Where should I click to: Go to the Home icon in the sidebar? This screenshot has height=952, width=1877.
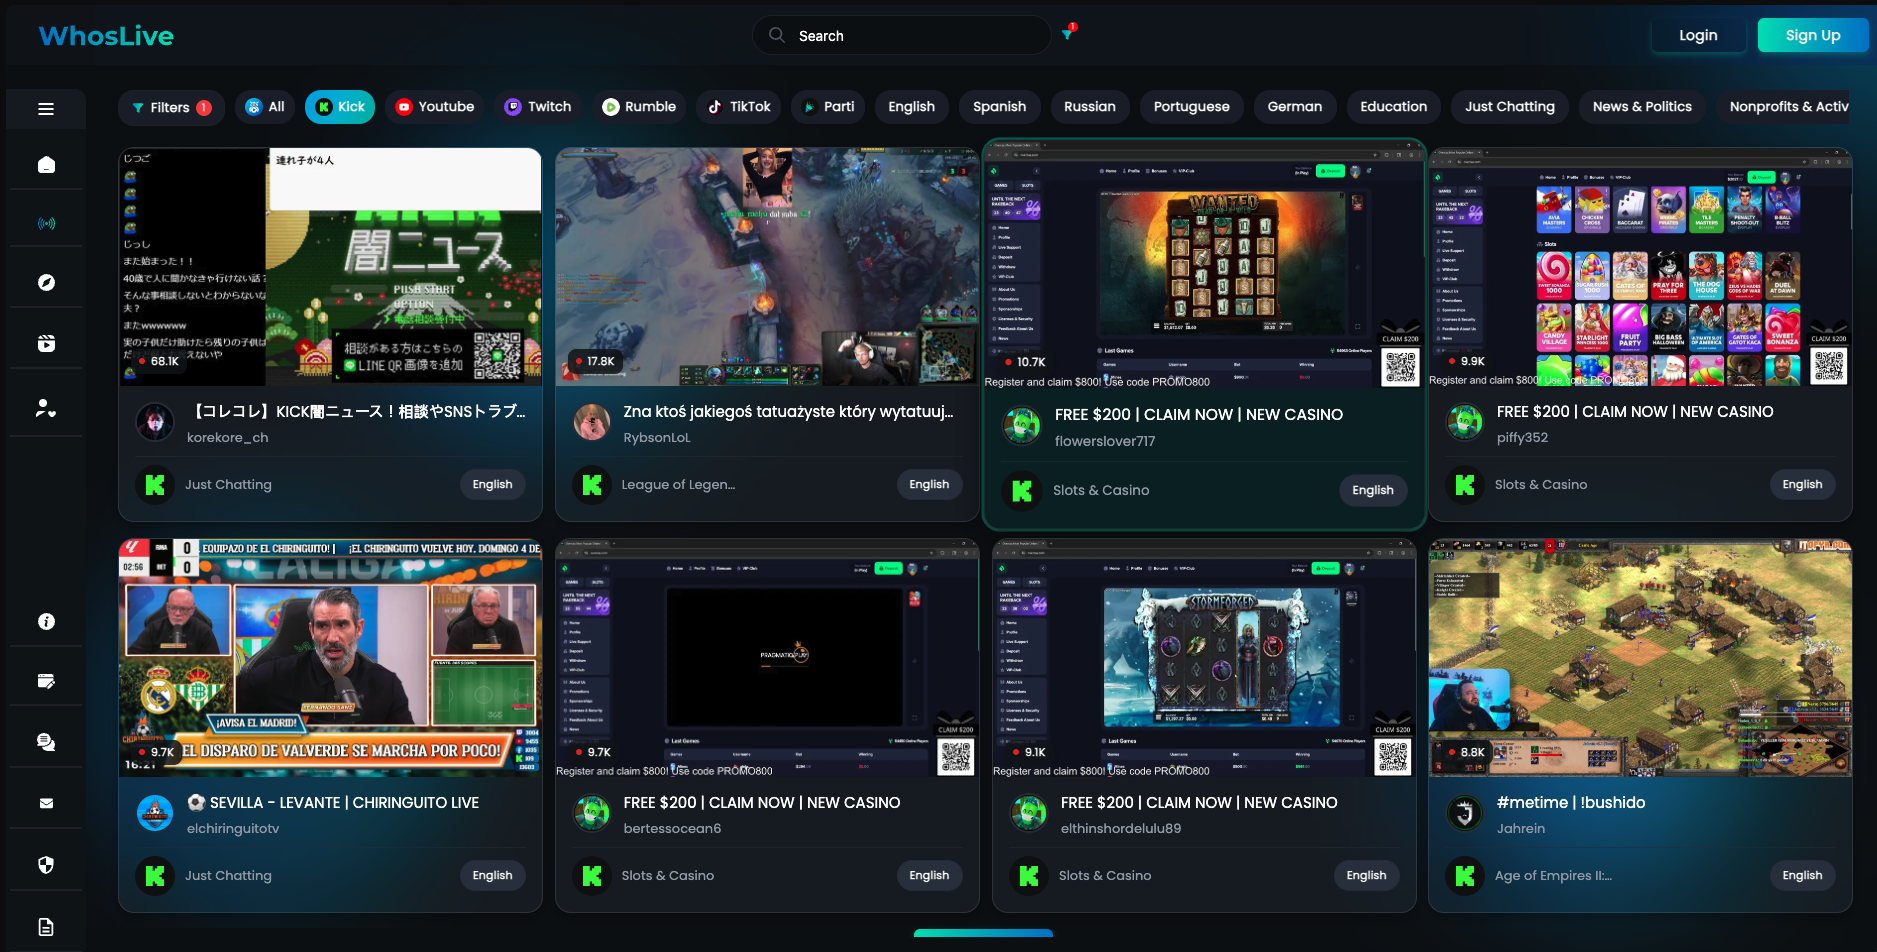pos(46,165)
